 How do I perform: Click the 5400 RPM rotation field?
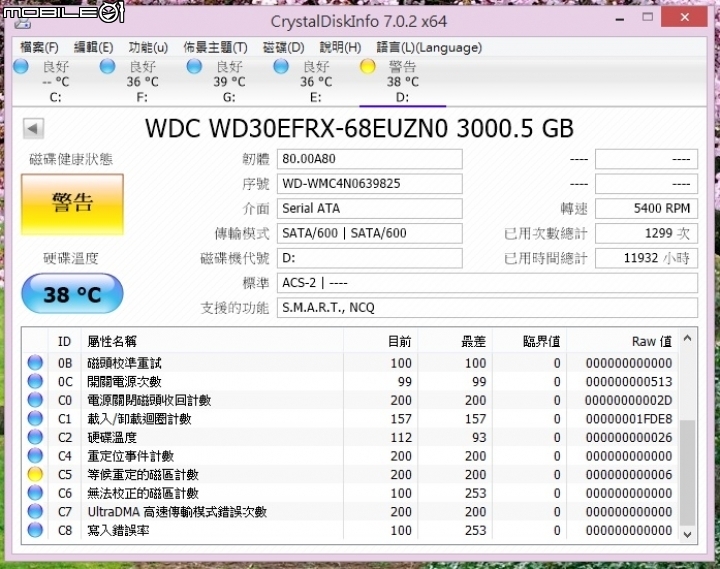pos(647,208)
